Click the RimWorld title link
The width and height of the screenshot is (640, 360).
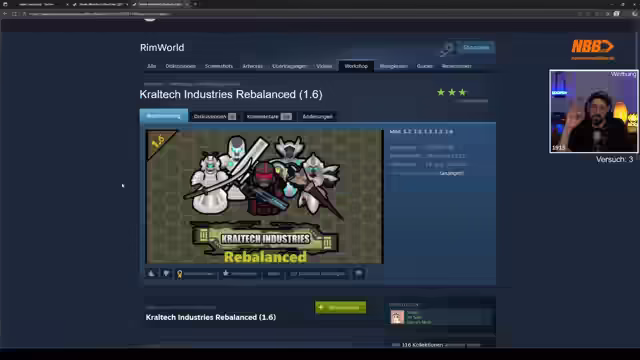(162, 48)
